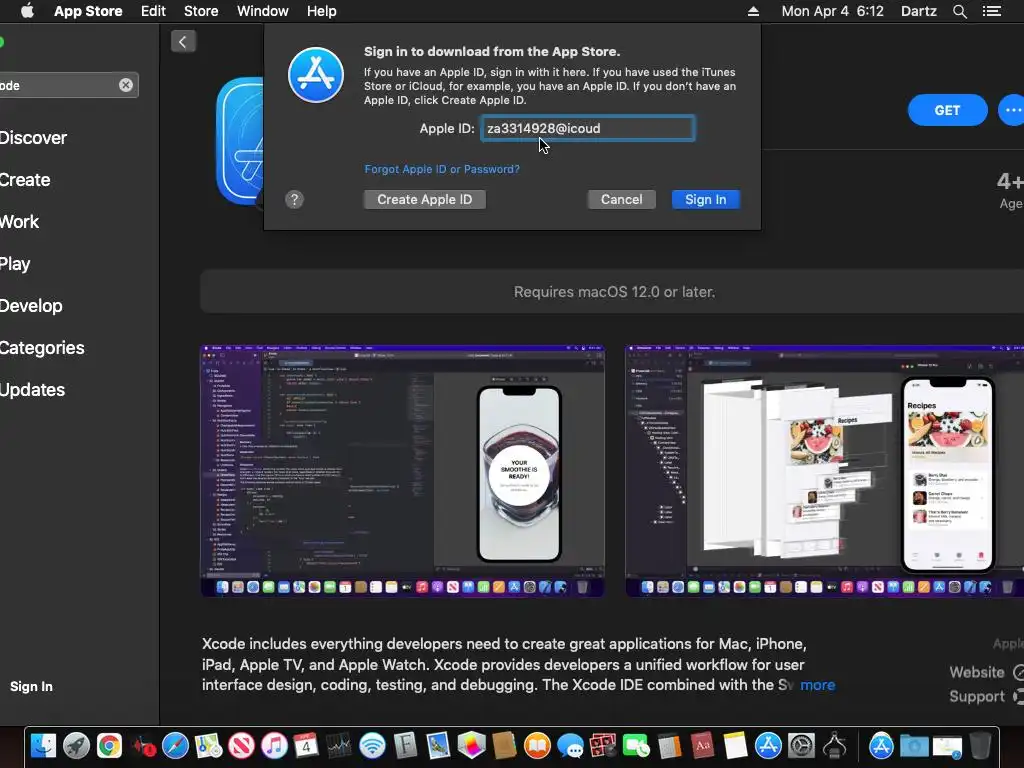Viewport: 1024px width, 768px height.
Task: Click the more options ellipsis button
Action: click(1012, 110)
